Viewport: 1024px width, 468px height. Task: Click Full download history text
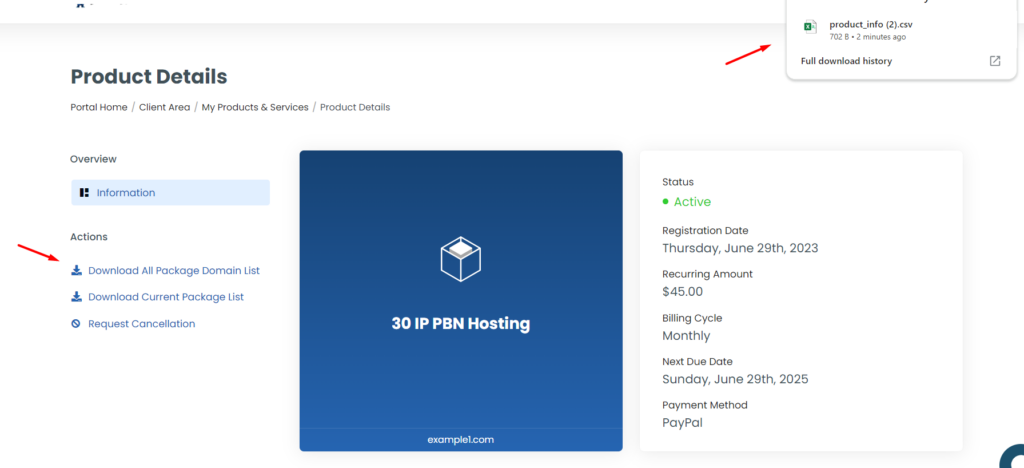click(x=846, y=61)
